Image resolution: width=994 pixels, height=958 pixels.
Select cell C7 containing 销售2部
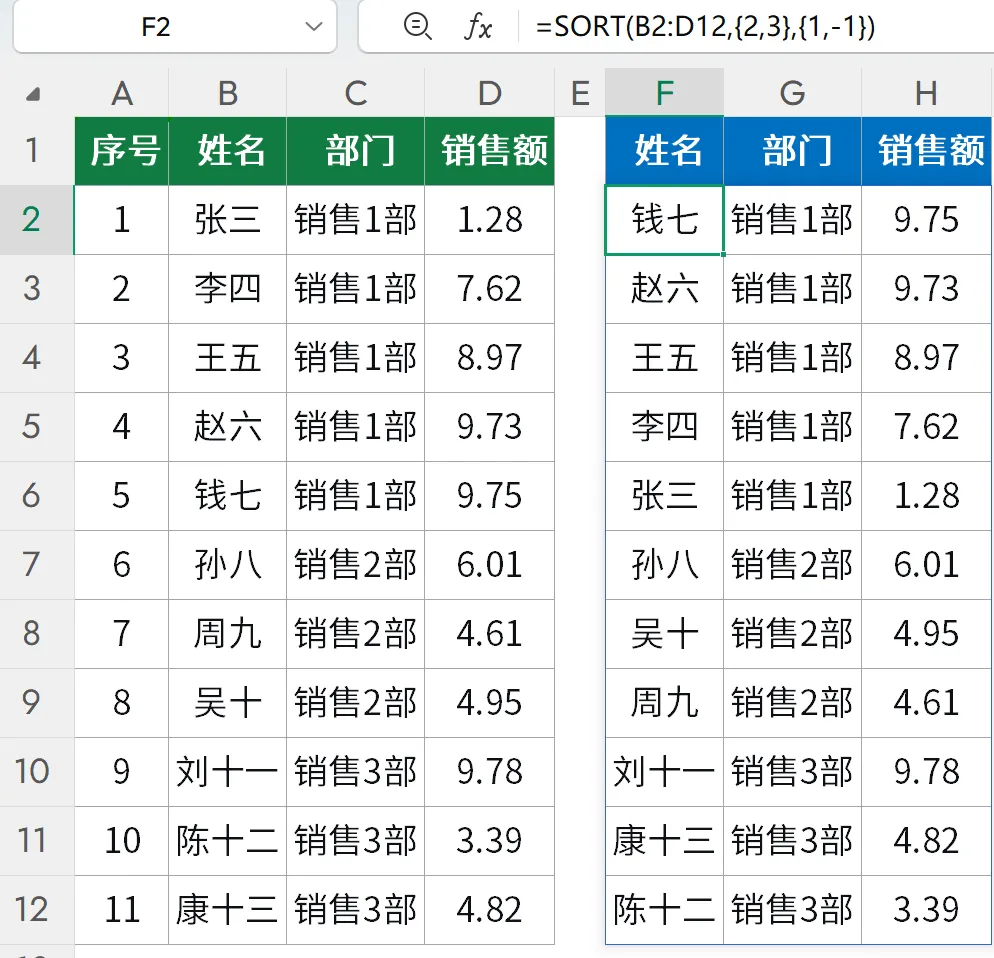(x=356, y=565)
